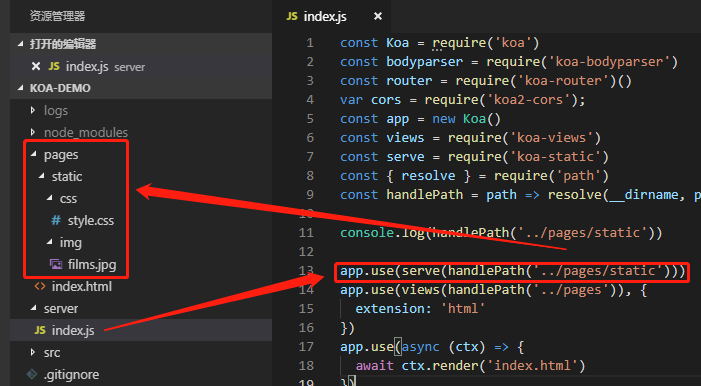Click 'koa-bodyparser' string on line 2

(609, 62)
